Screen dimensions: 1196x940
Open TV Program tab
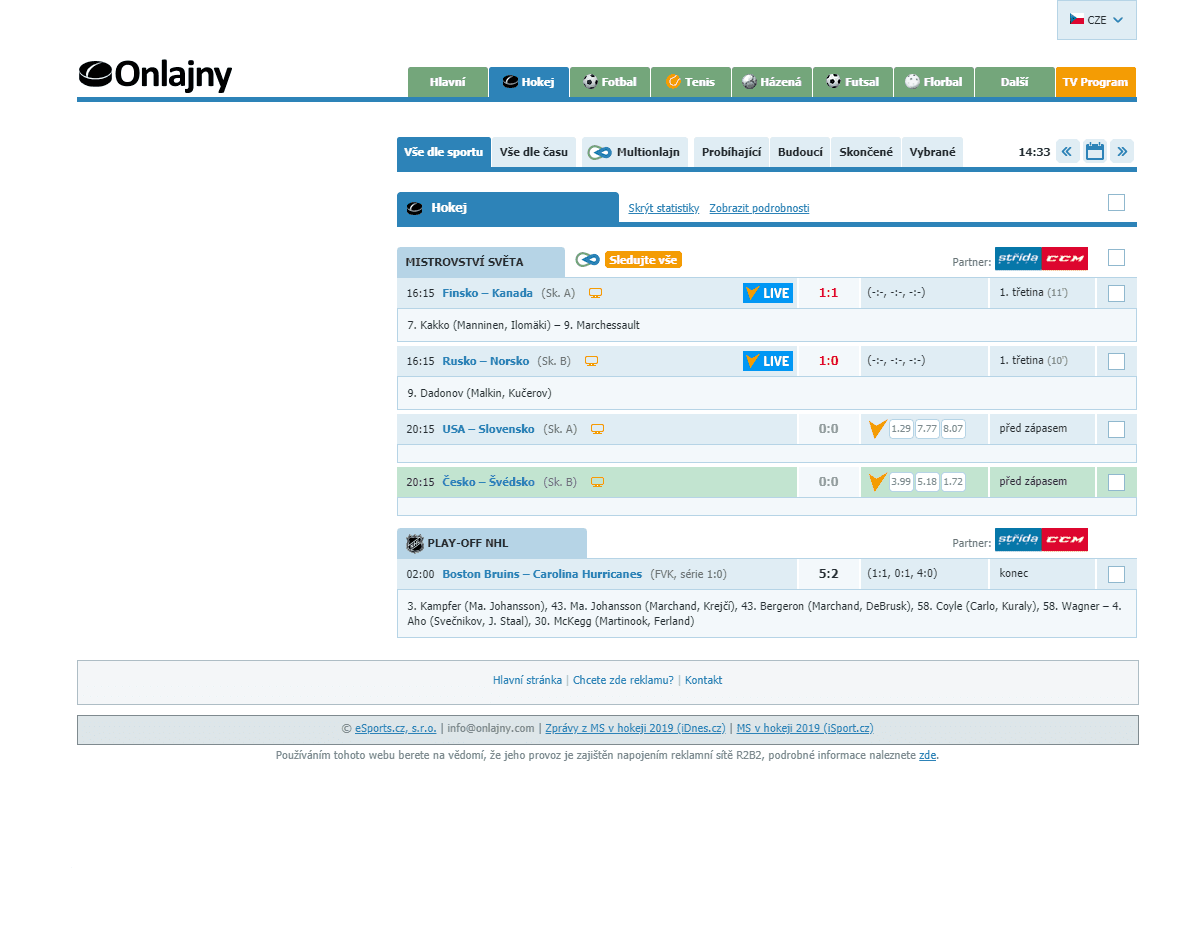(1095, 82)
